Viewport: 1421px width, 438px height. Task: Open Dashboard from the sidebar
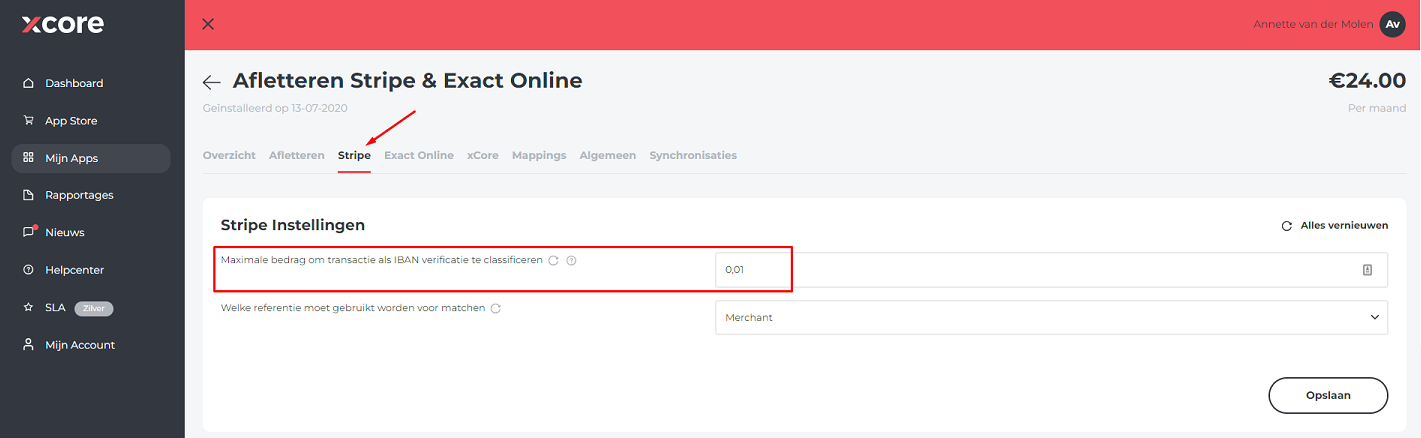click(x=74, y=83)
